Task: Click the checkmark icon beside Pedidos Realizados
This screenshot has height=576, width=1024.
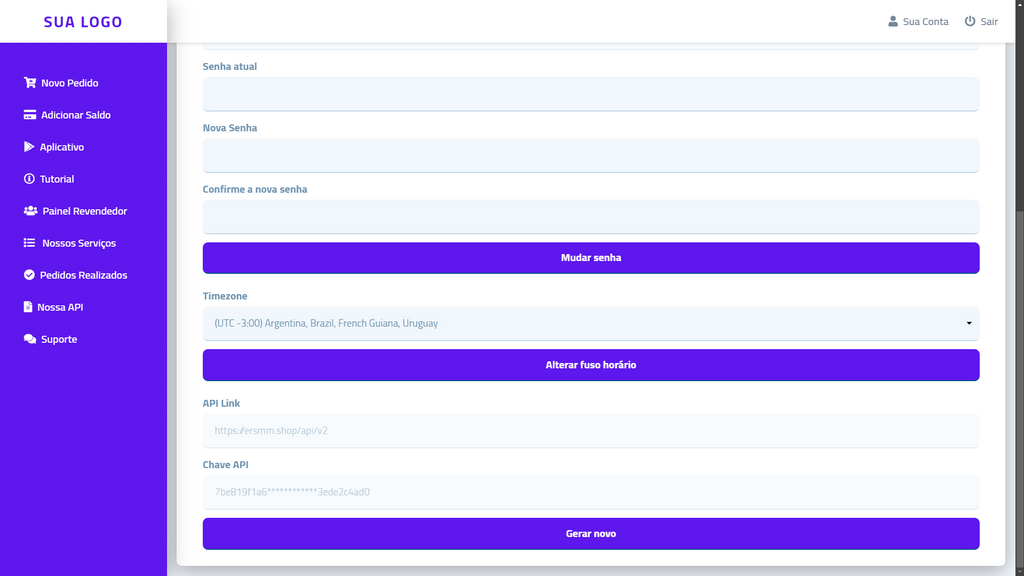Action: (28, 275)
